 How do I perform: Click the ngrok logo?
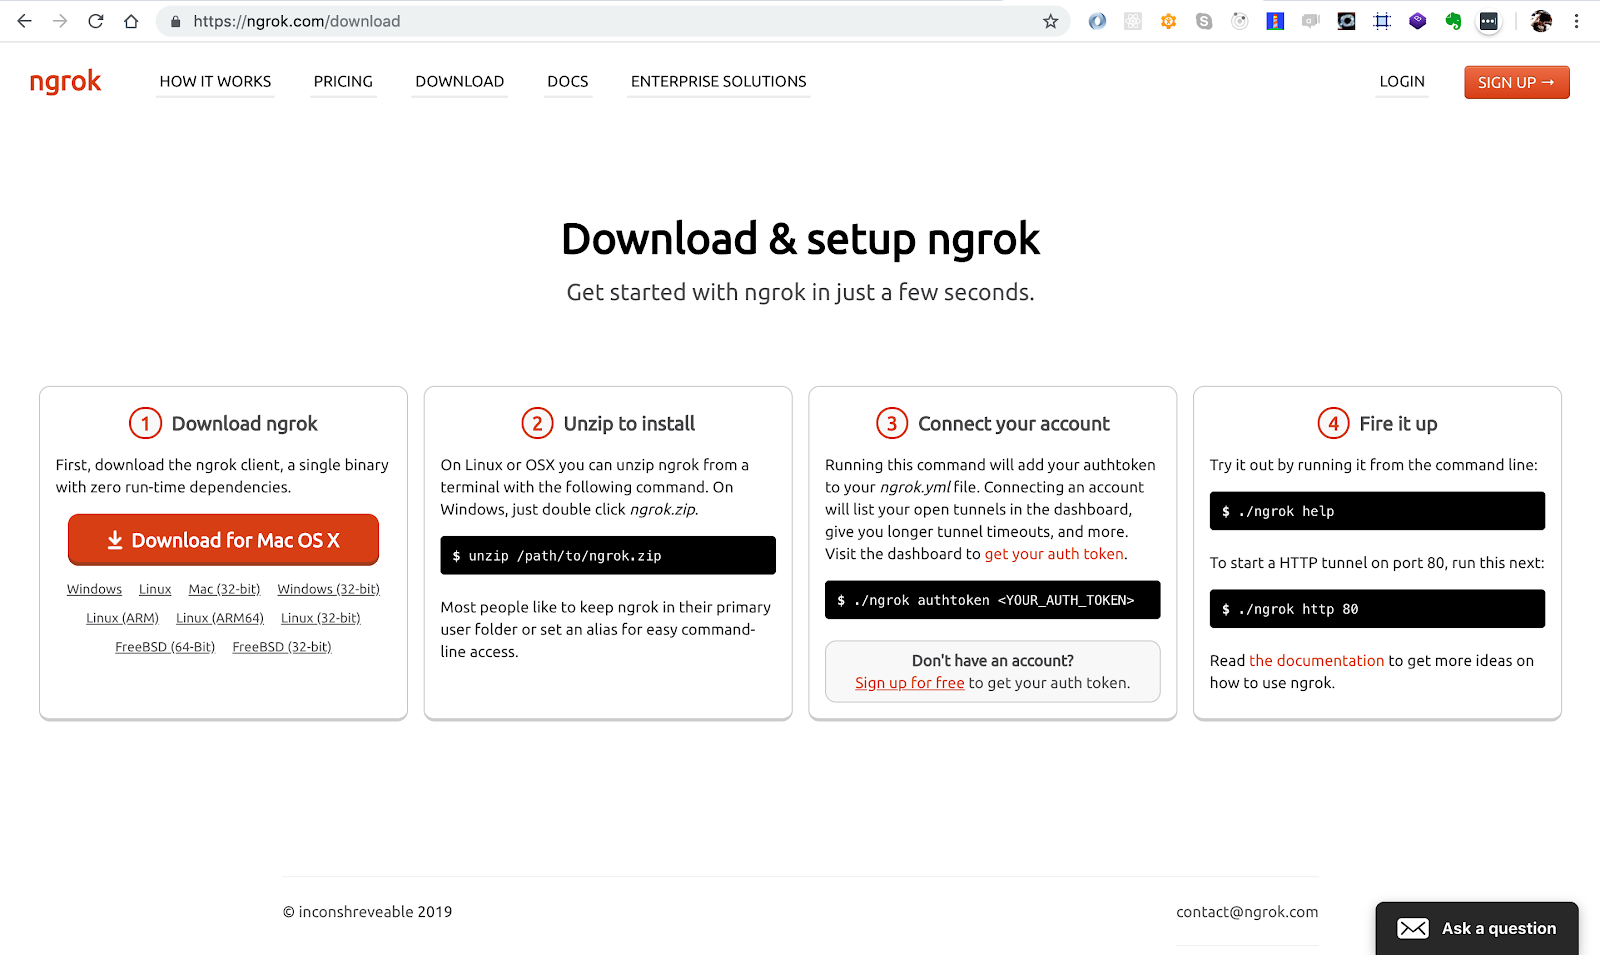pyautogui.click(x=65, y=81)
